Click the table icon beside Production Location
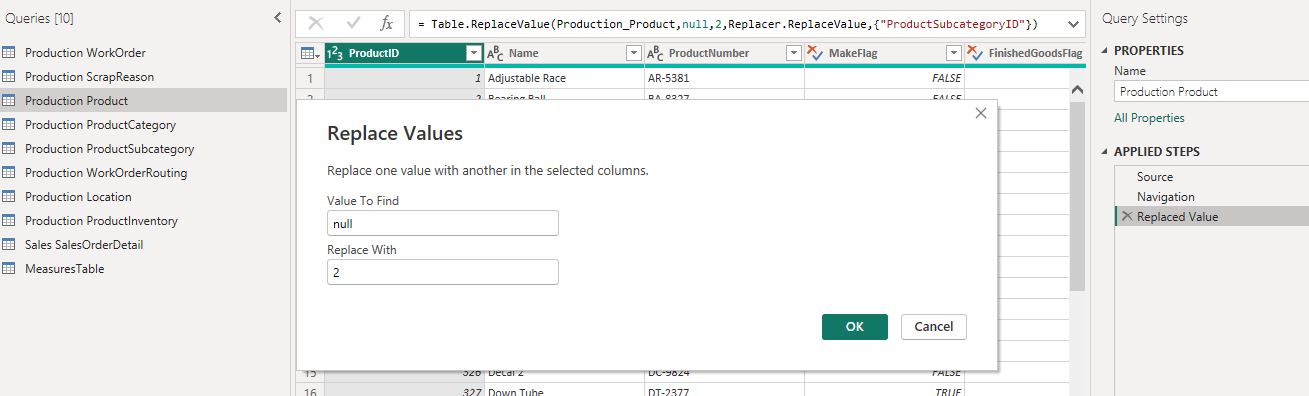Image resolution: width=1309 pixels, height=396 pixels. click(x=9, y=197)
